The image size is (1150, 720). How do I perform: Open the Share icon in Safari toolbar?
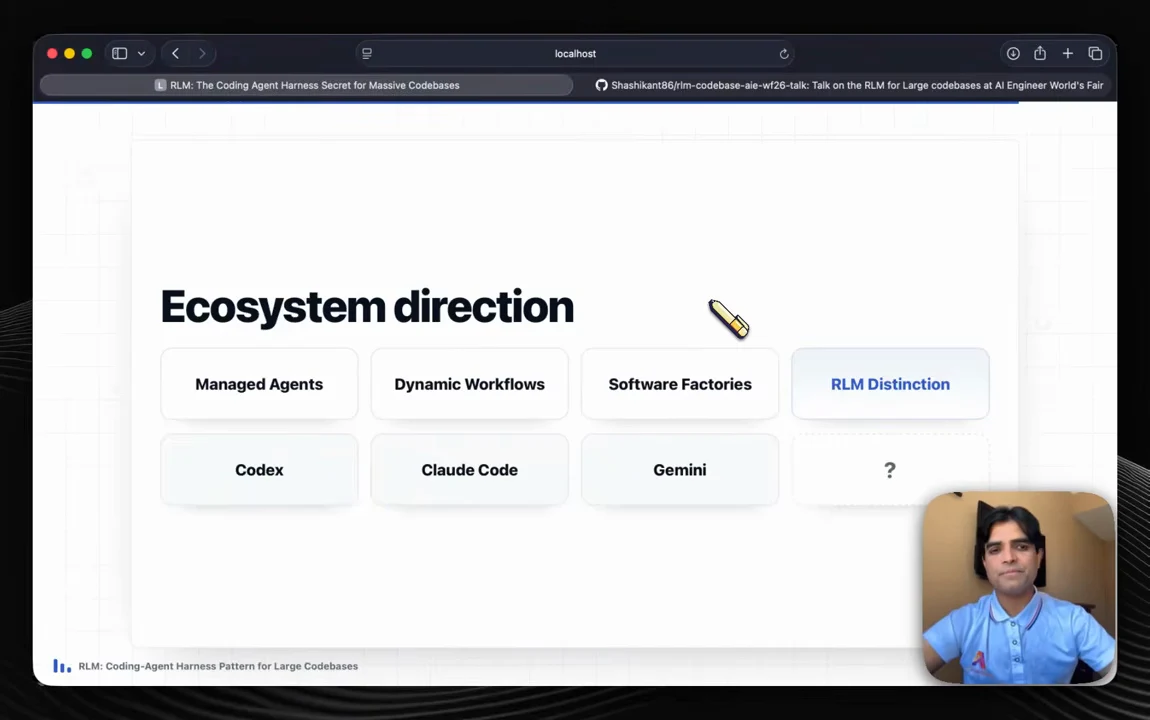point(1040,54)
